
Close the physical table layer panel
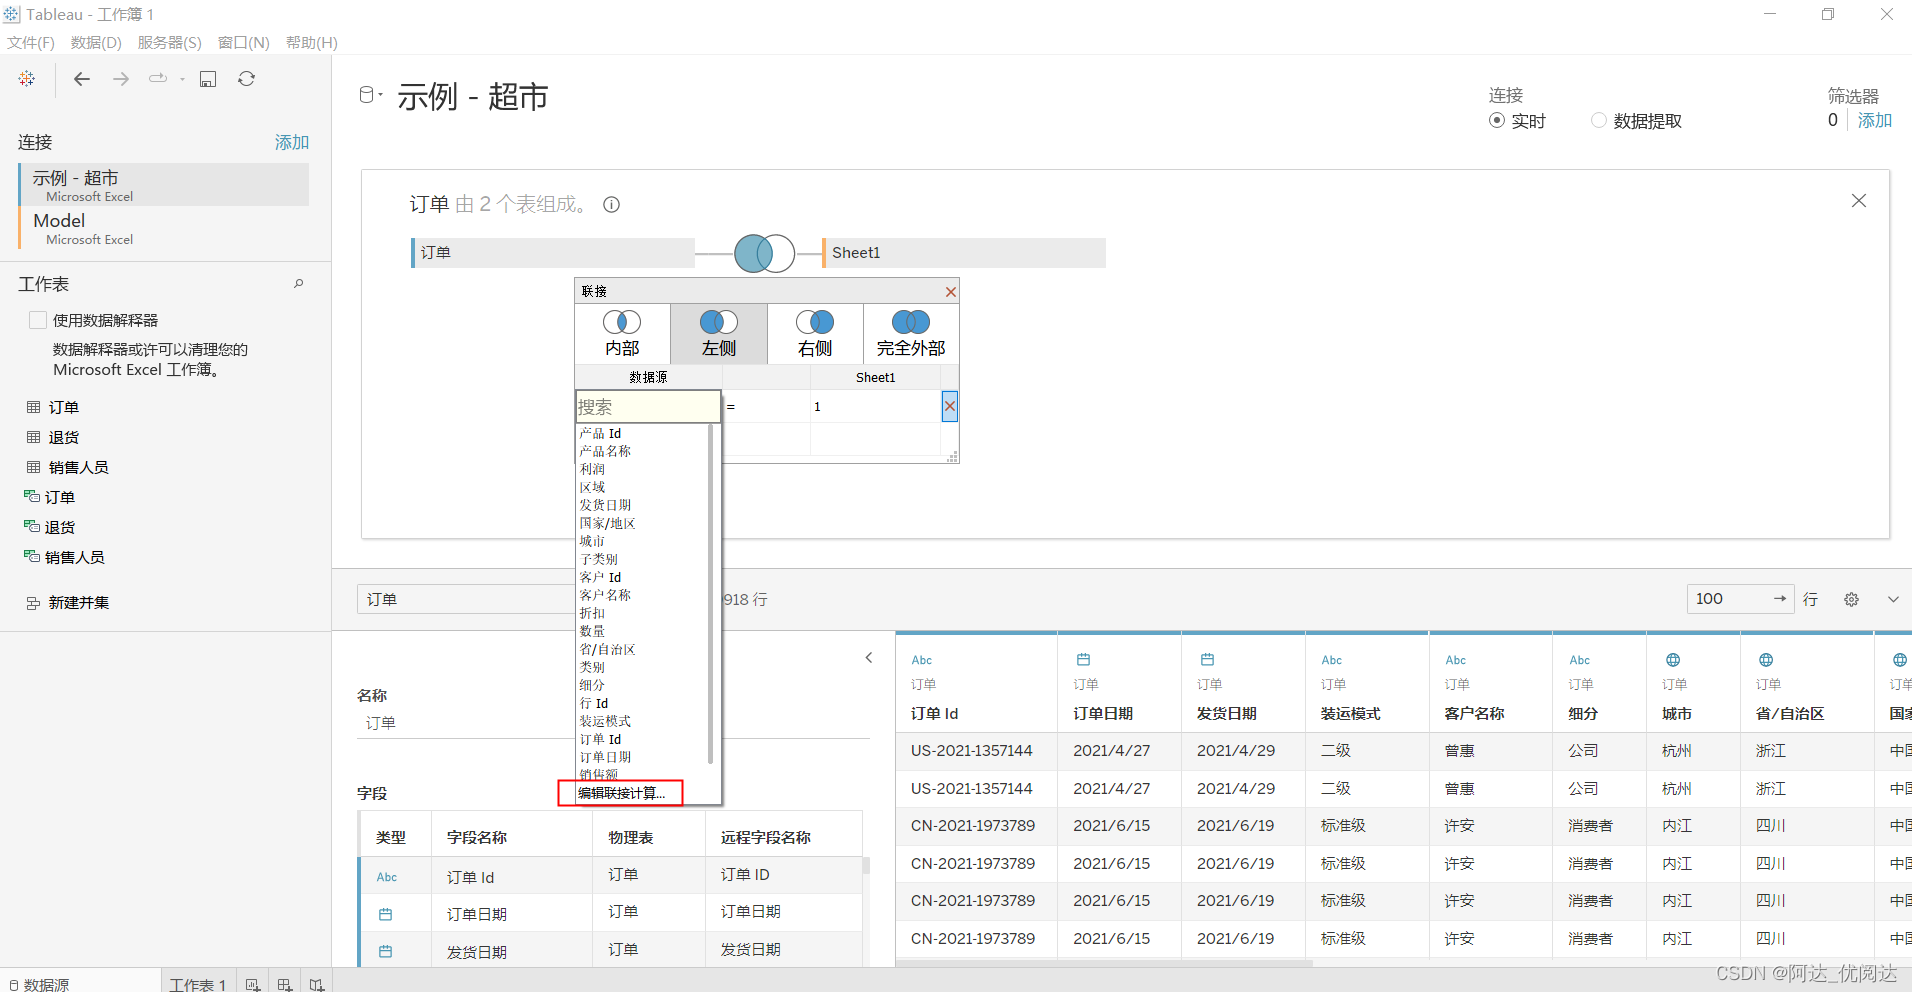(1858, 201)
